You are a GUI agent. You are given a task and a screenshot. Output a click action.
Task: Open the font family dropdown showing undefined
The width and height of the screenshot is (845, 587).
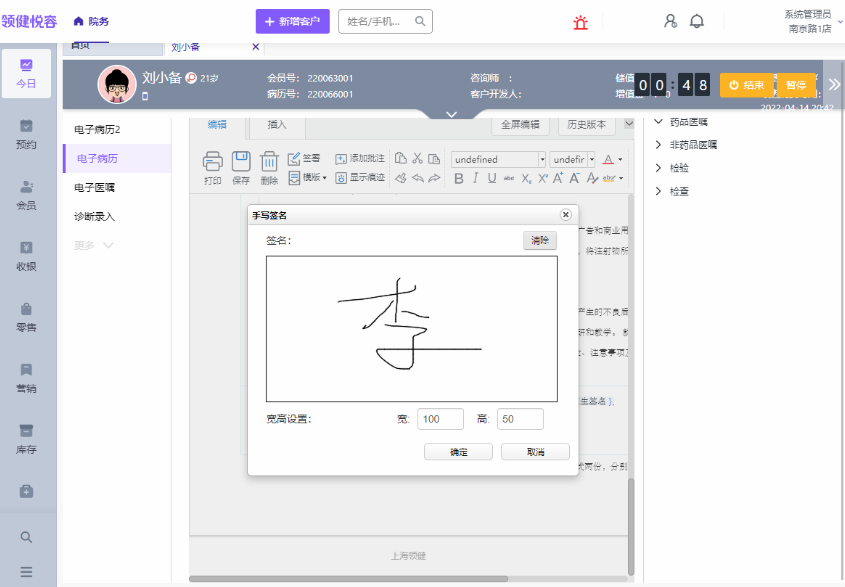(x=498, y=160)
